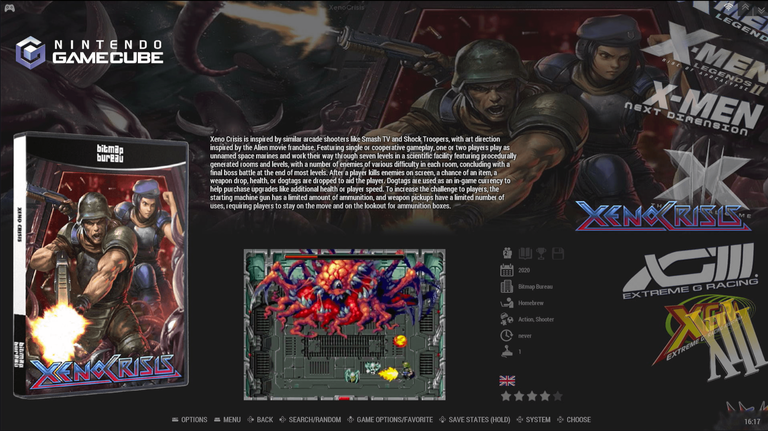768x431 pixels.
Task: Click the 2020 release year value
Action: coord(524,270)
